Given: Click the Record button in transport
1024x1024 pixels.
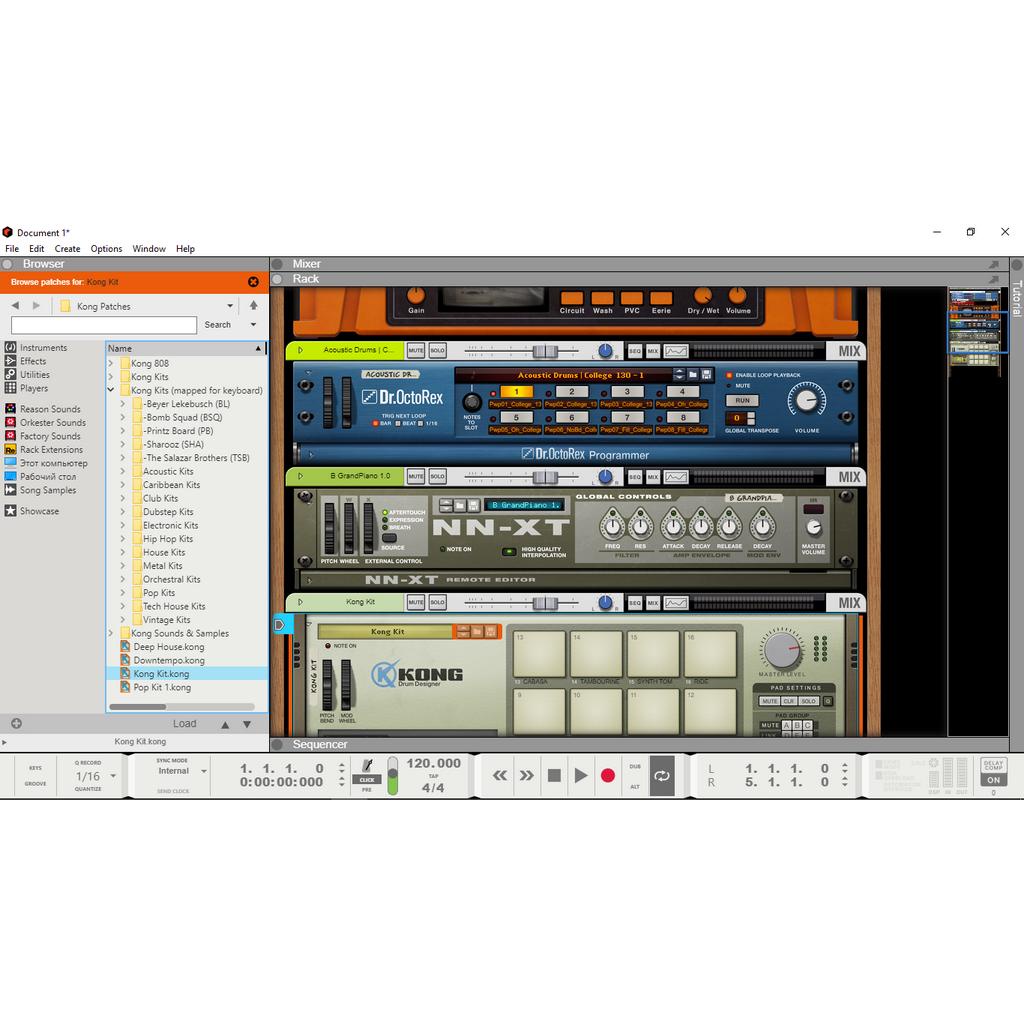Looking at the screenshot, I should tap(607, 775).
